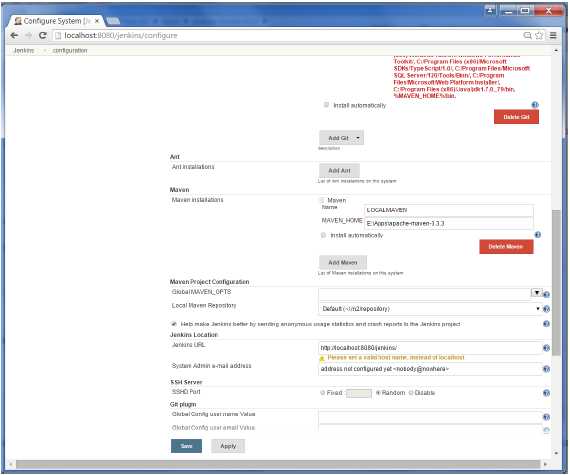The height and width of the screenshot is (475, 570).
Task: Open a new browser tab
Action: coord(113,21)
